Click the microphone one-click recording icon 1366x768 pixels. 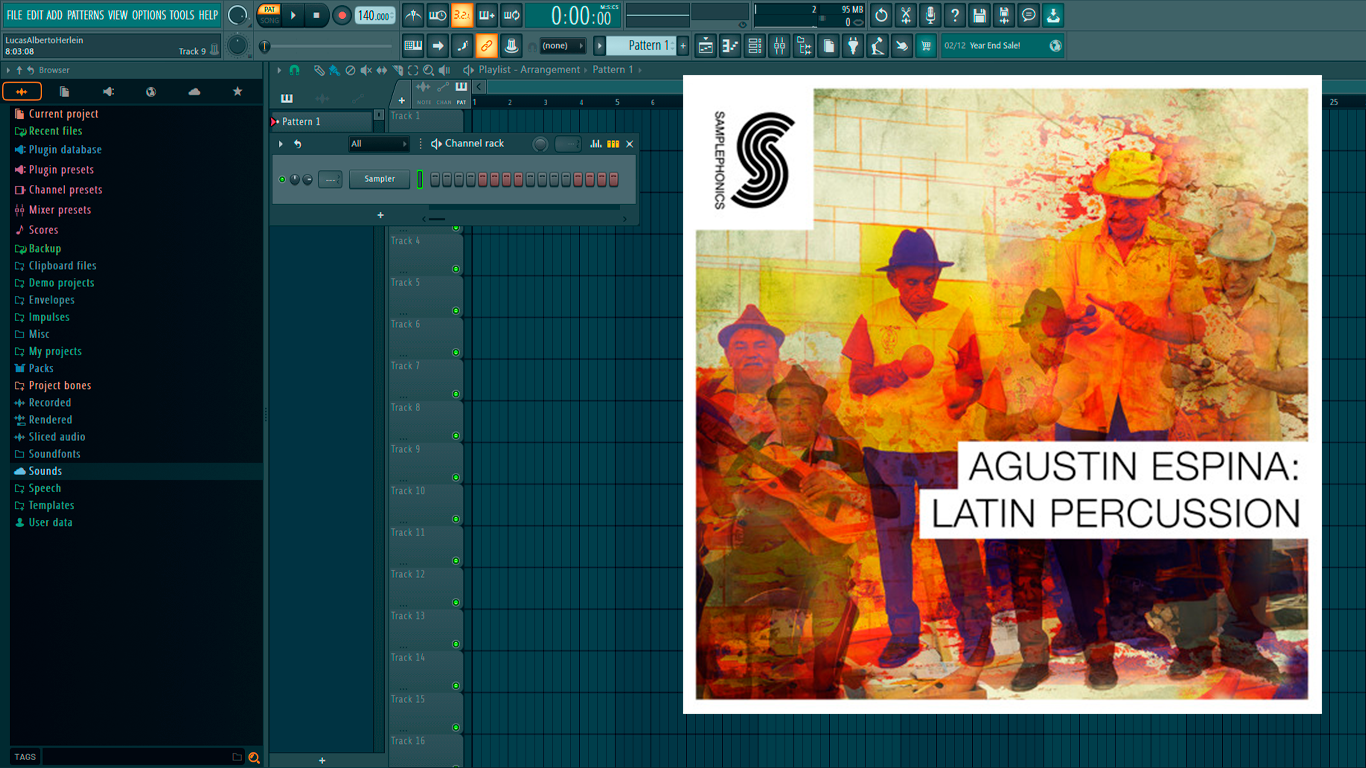930,15
